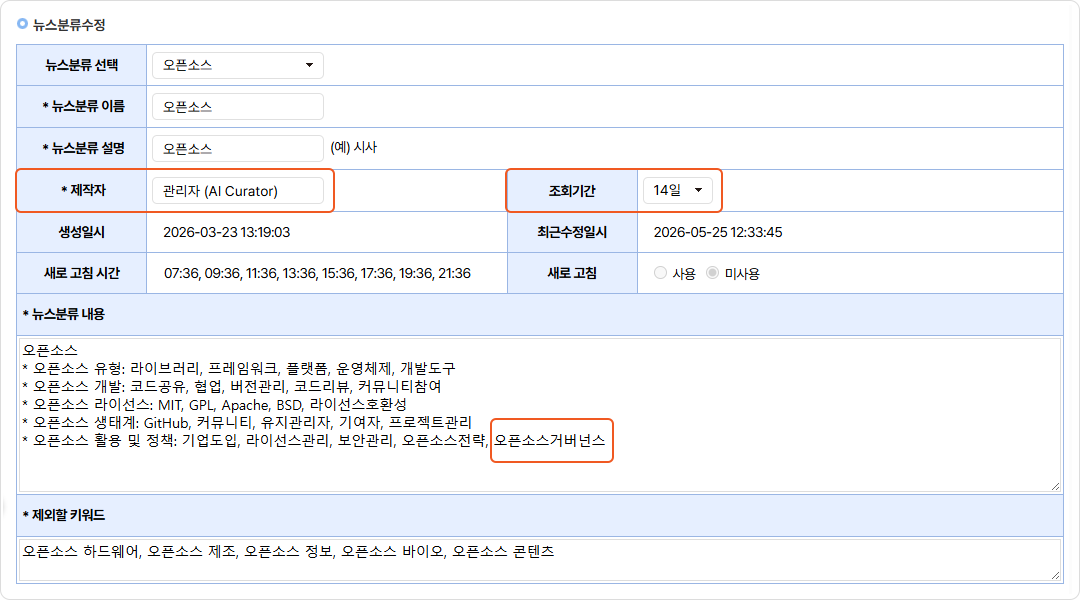Click the 뉴스분류수정 heading text
The image size is (1080, 600).
pos(69,25)
